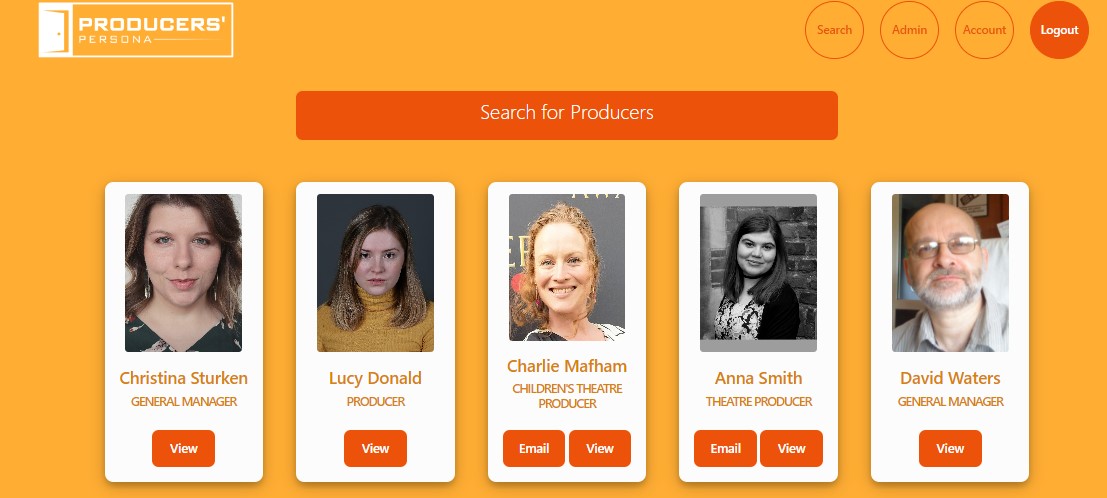
Task: Select Lucy Donald's headshot image
Action: point(376,273)
